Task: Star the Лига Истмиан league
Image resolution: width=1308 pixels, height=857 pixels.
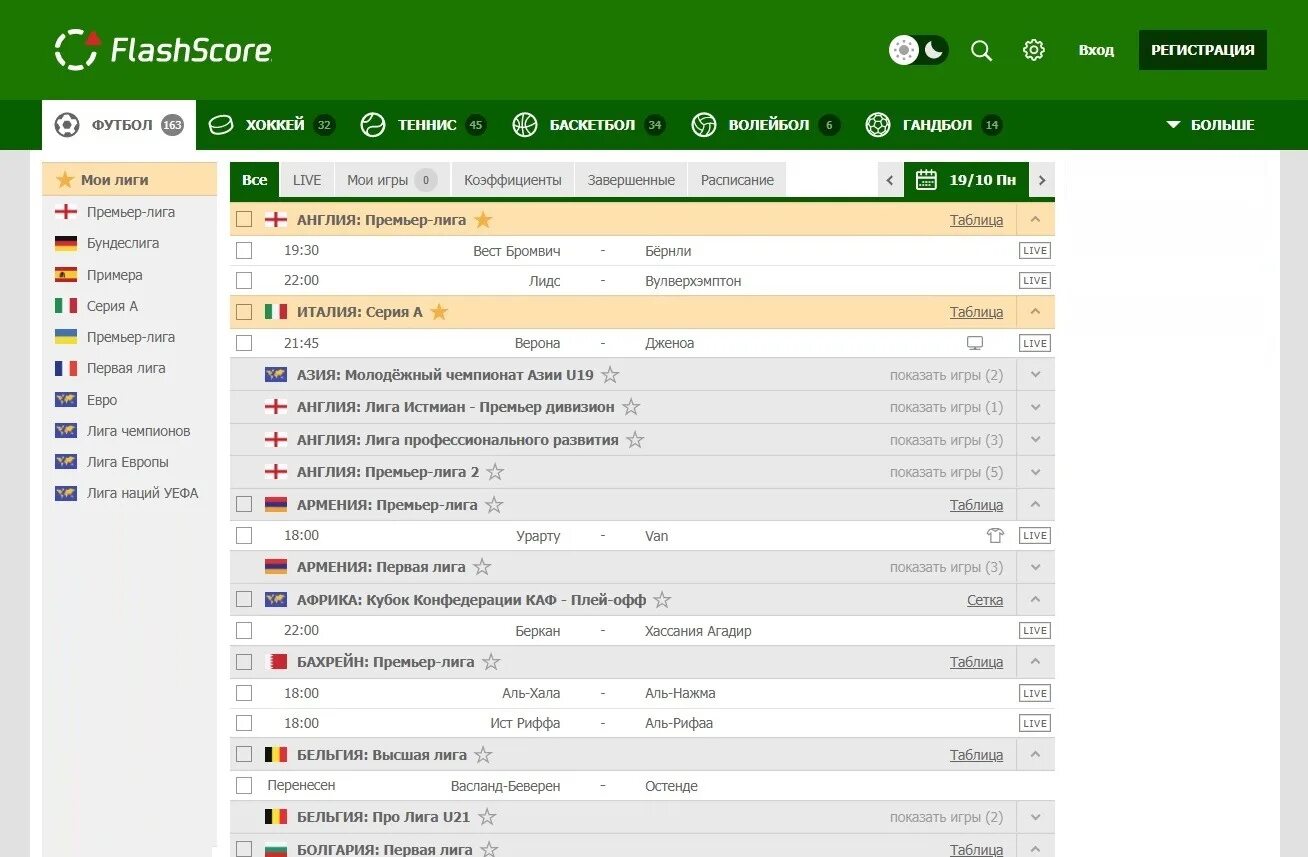Action: pos(631,407)
